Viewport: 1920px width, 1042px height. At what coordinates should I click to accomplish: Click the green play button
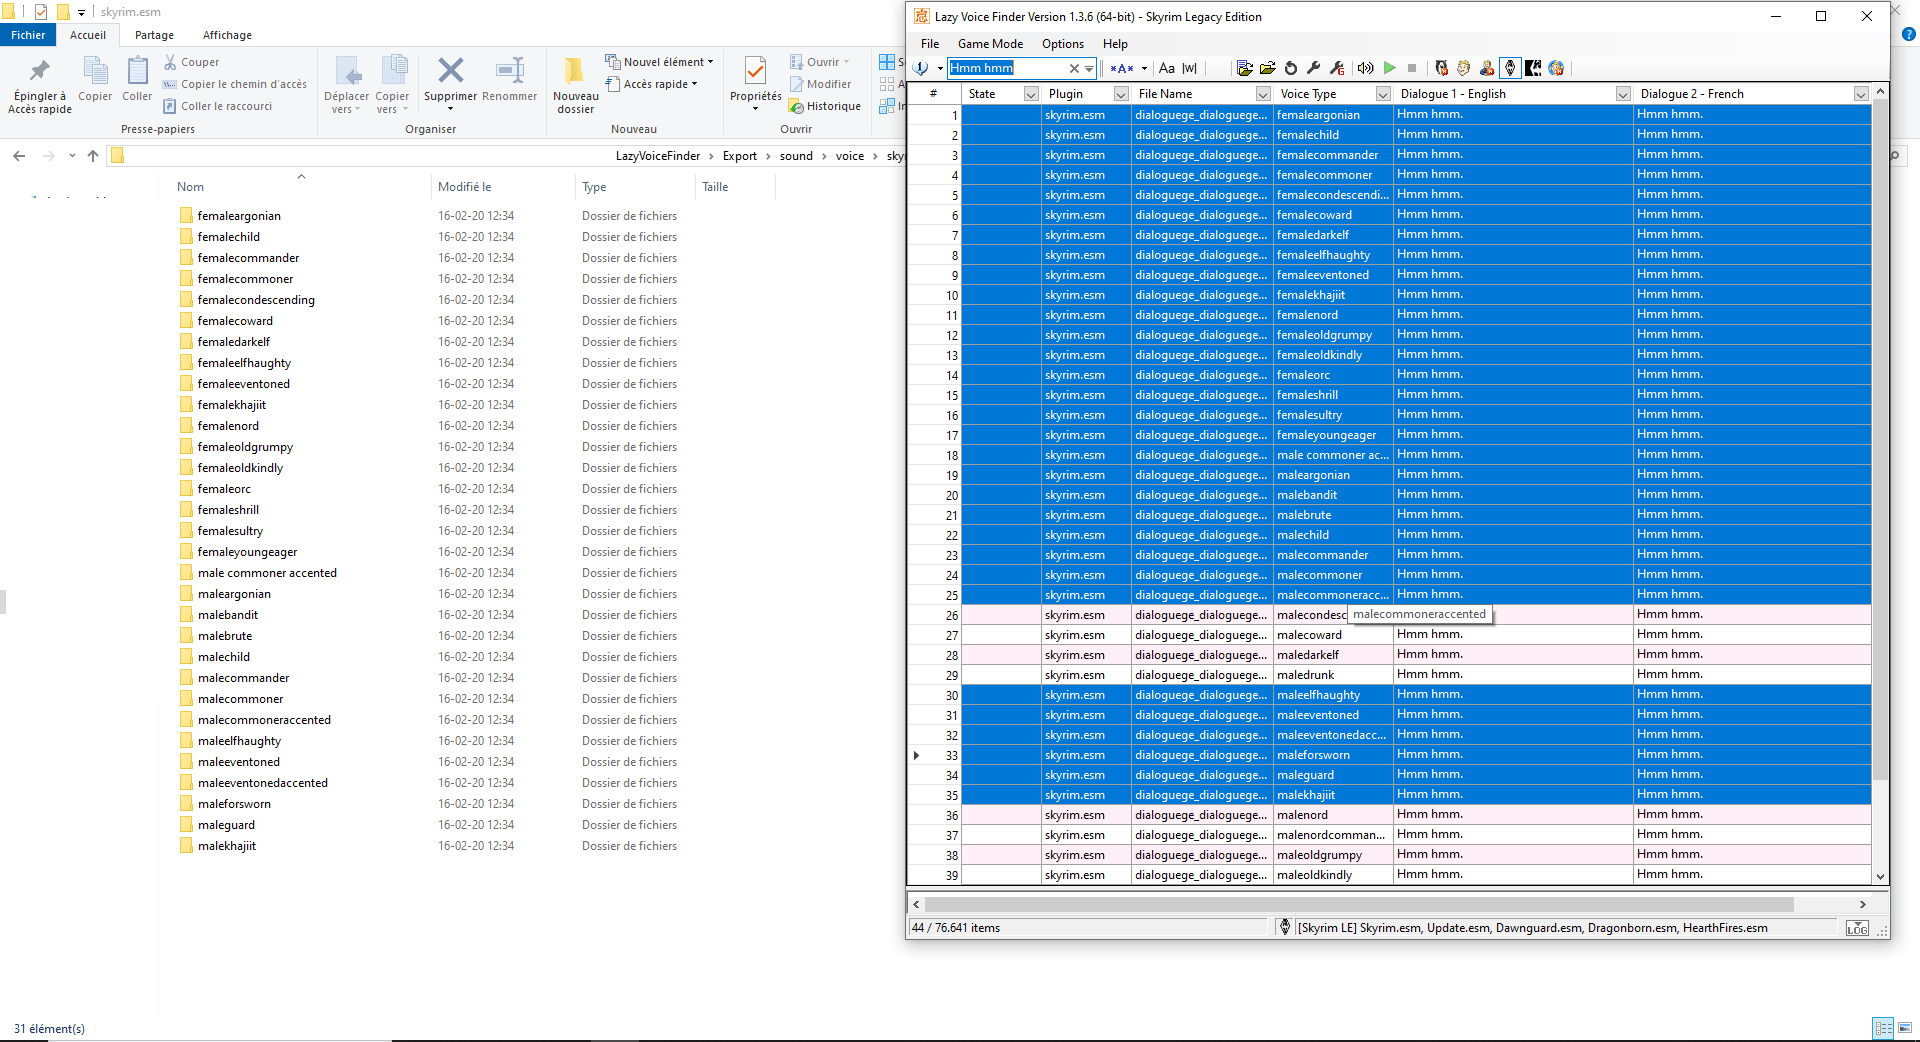[1389, 68]
